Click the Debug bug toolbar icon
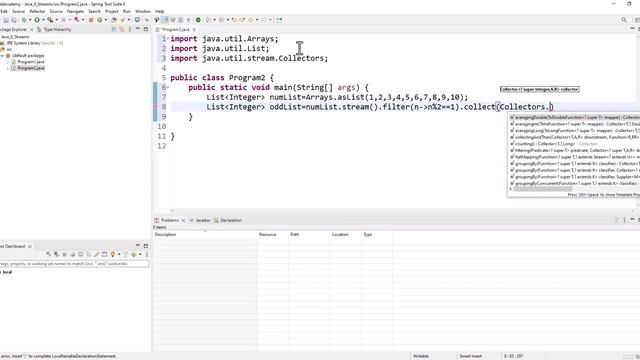The width and height of the screenshot is (640, 360). pos(24,20)
